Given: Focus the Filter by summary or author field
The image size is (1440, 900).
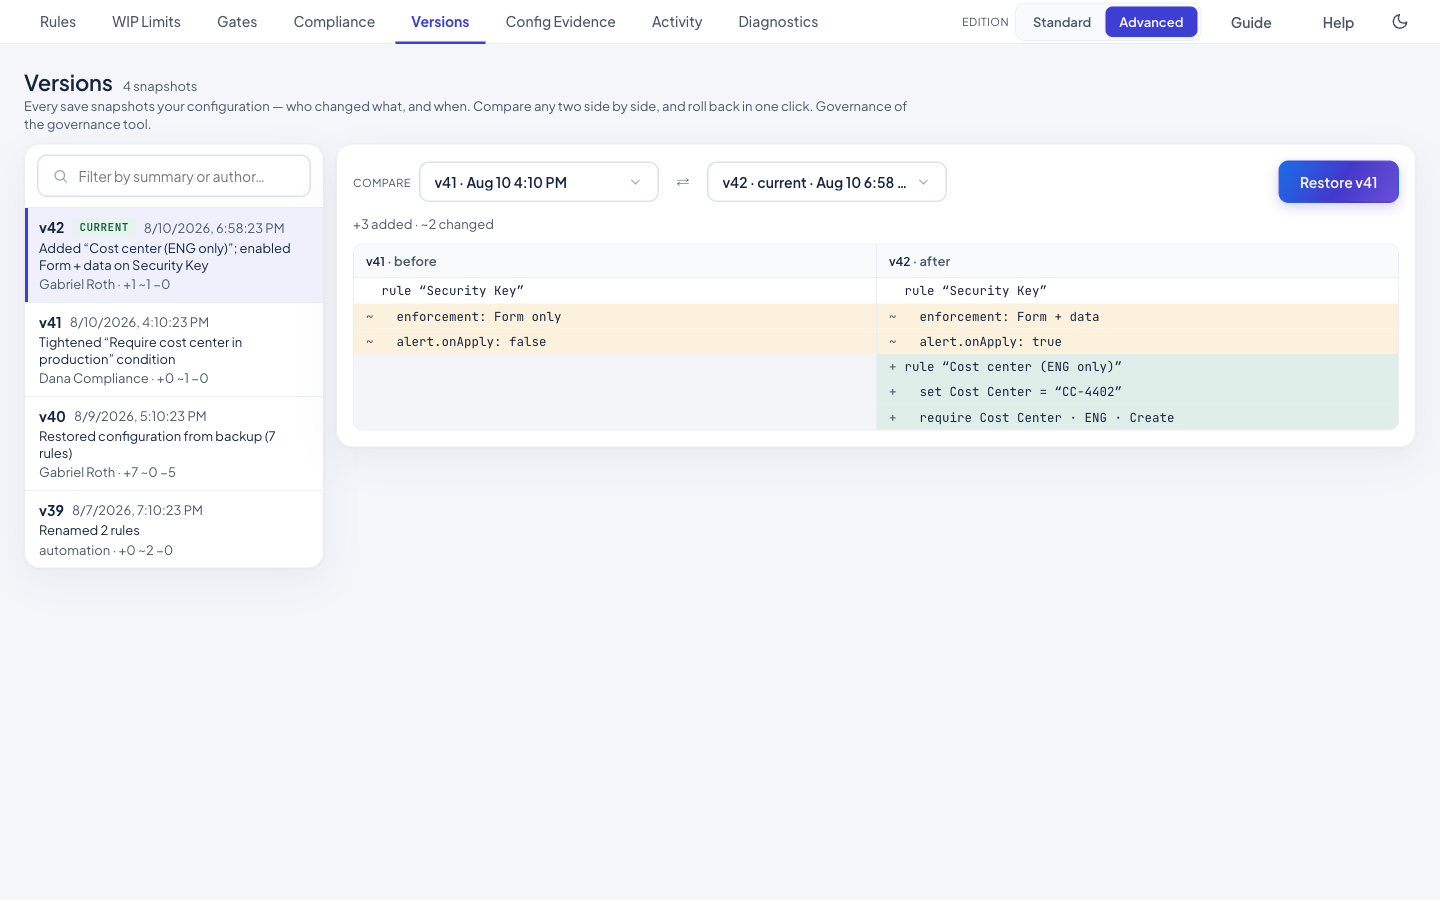Looking at the screenshot, I should (174, 176).
